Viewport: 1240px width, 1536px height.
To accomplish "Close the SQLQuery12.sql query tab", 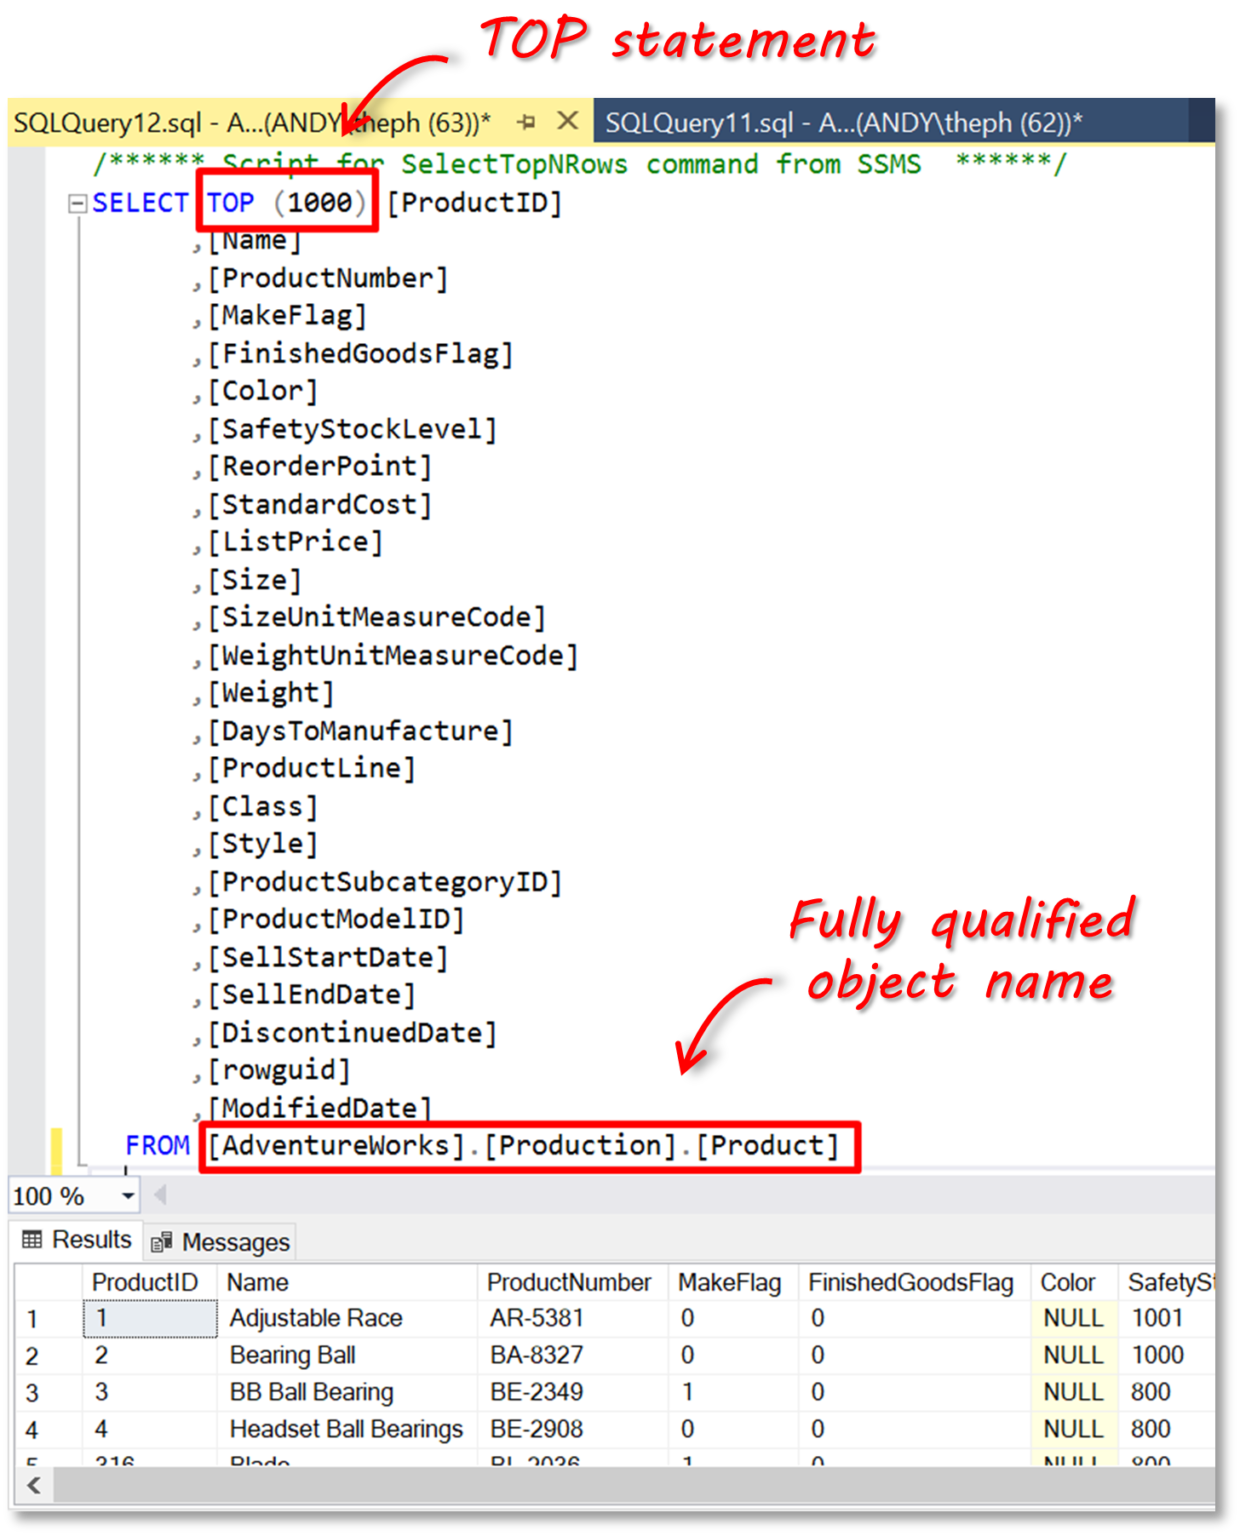I will [568, 121].
